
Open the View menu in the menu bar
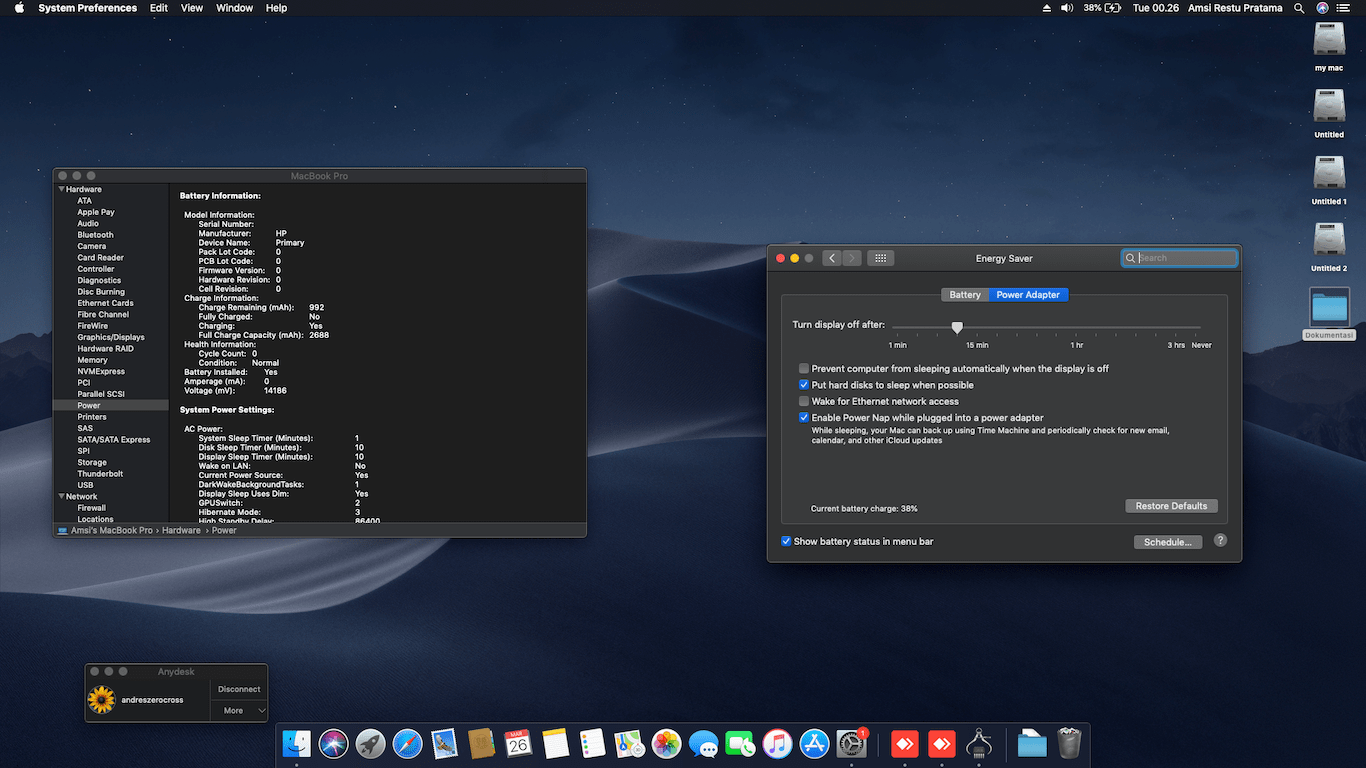[x=192, y=8]
